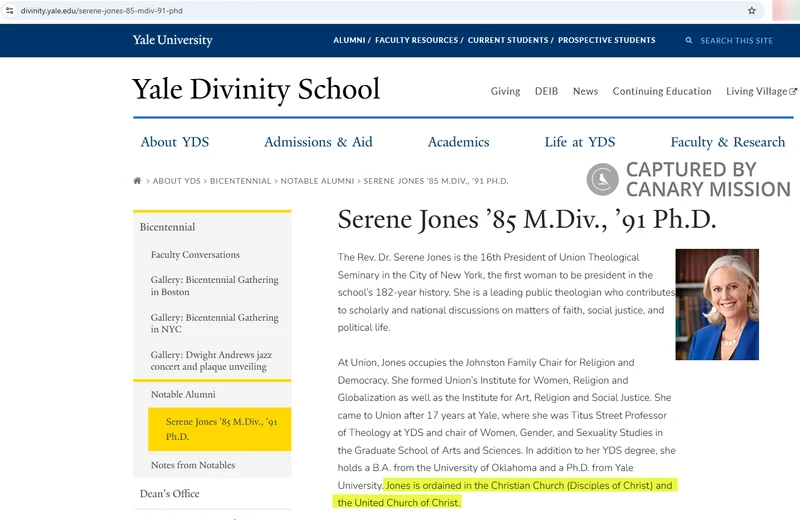Click the site info icon in address bar
The width and height of the screenshot is (800, 520).
coord(9,10)
